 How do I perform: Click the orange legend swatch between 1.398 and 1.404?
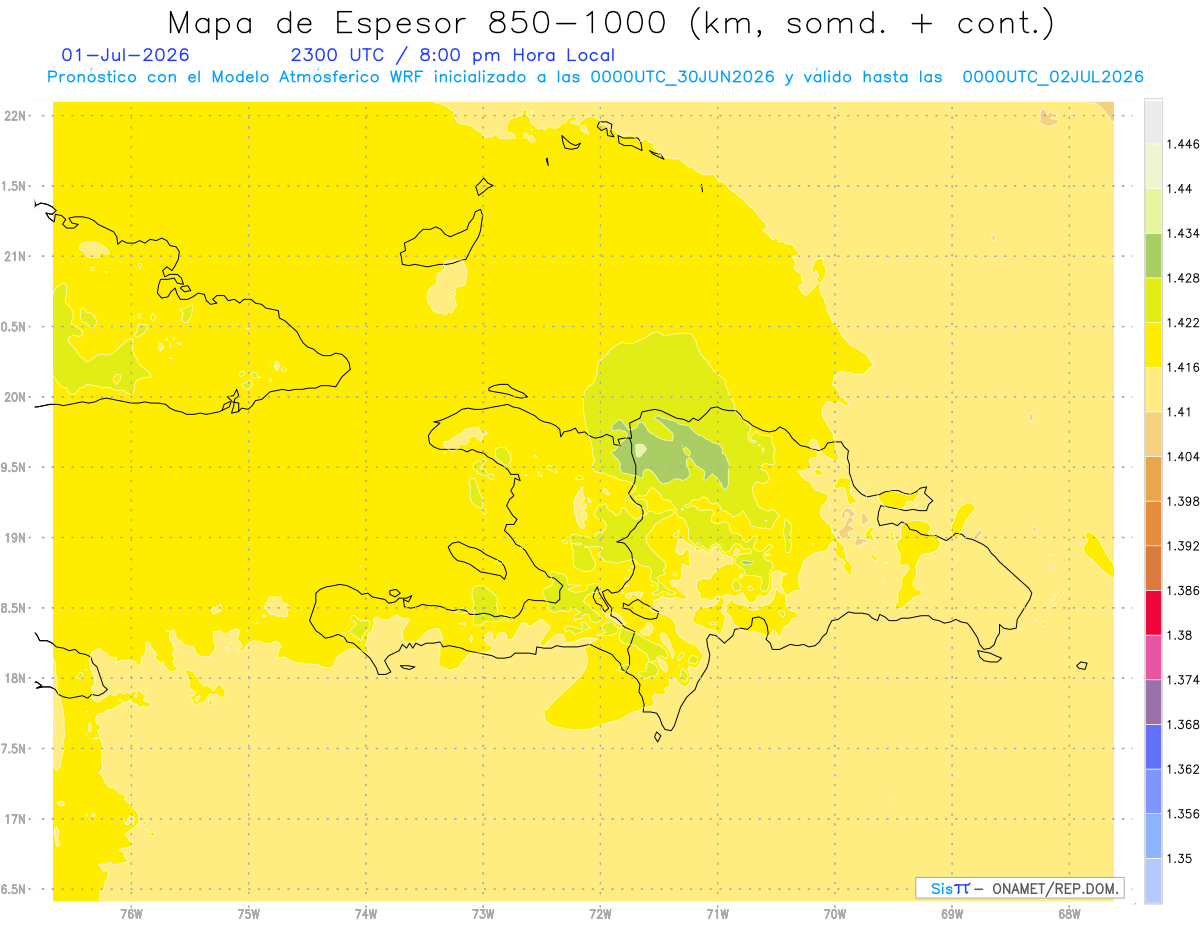pyautogui.click(x=1153, y=478)
